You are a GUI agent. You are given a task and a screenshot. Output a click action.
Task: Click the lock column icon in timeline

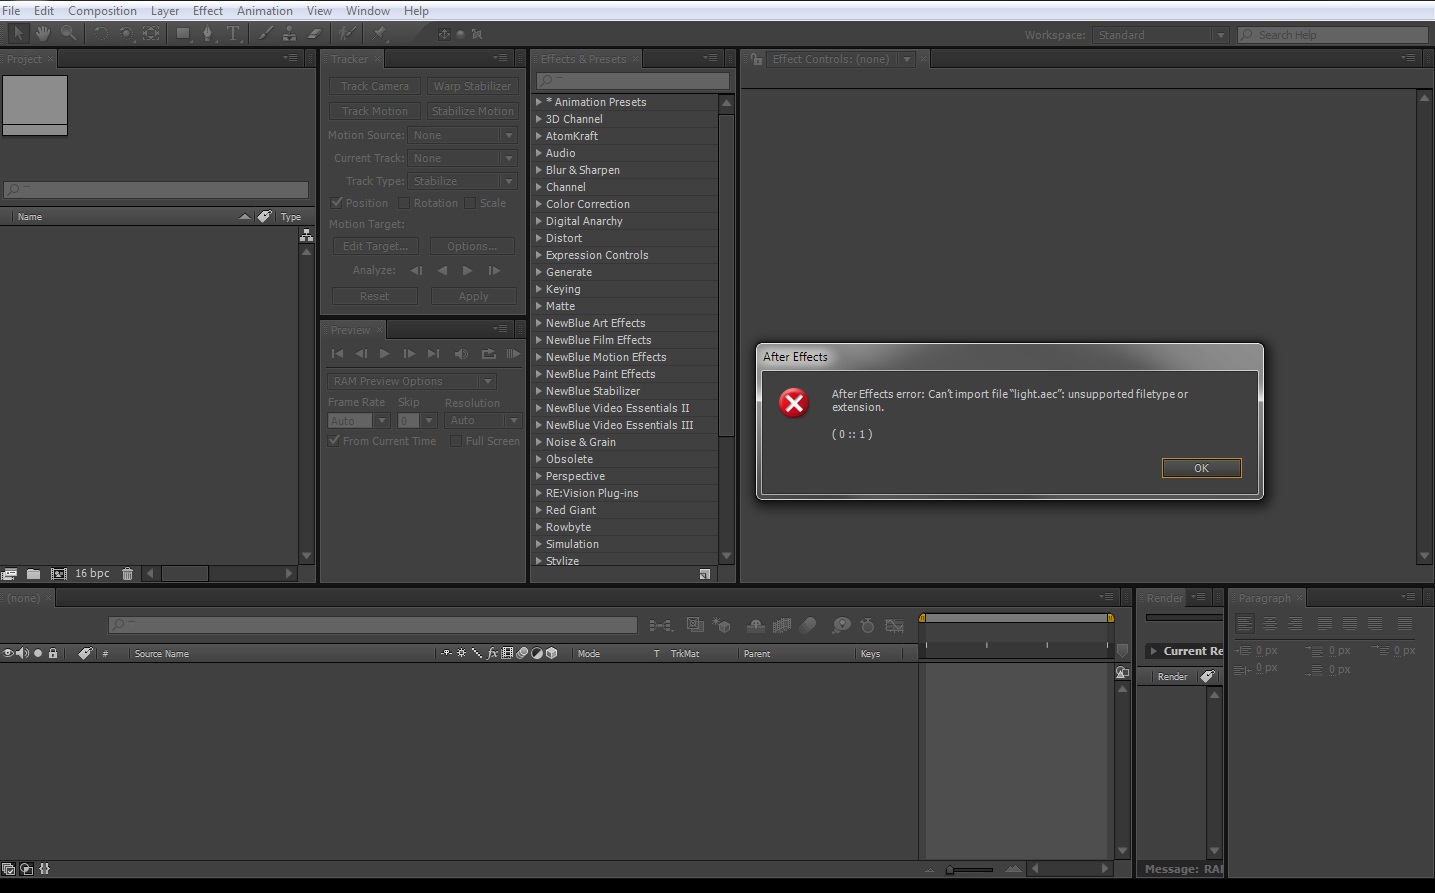(x=53, y=653)
